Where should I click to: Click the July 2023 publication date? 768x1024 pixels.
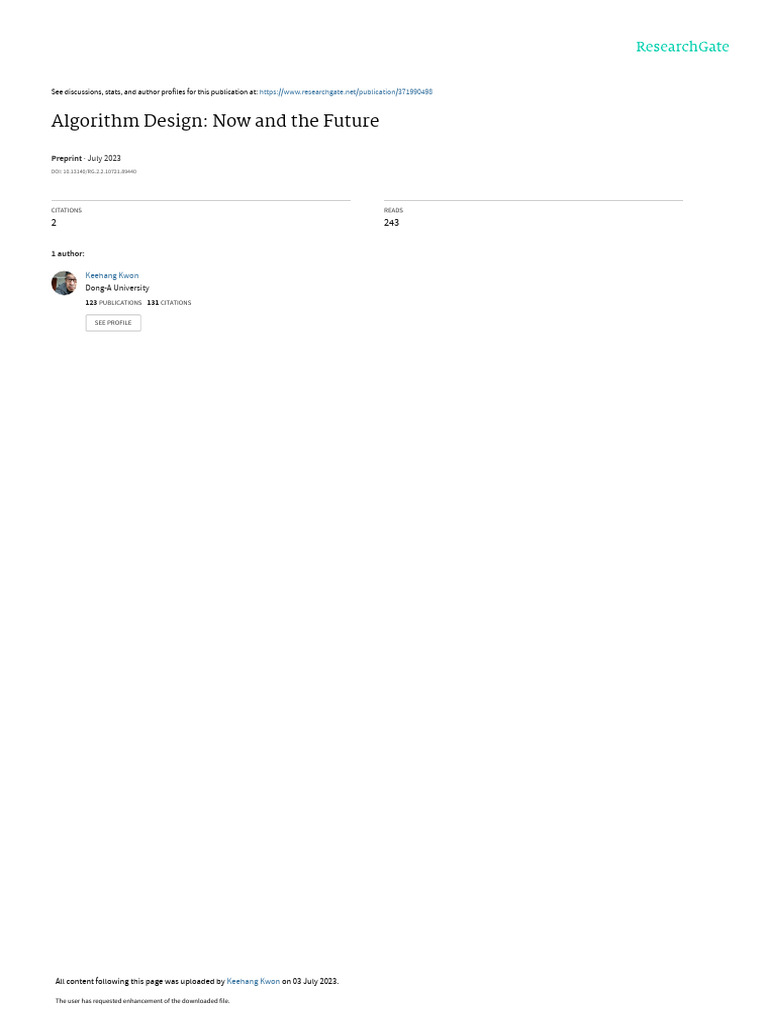[104, 159]
